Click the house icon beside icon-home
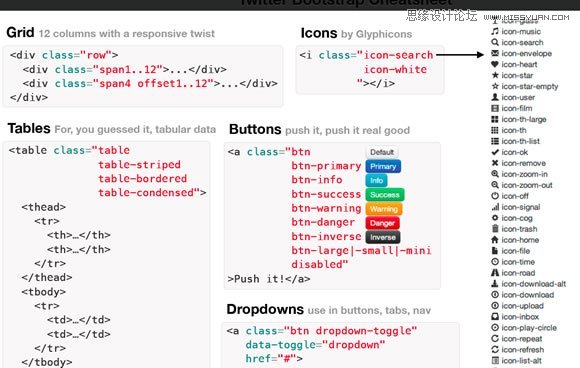 495,240
